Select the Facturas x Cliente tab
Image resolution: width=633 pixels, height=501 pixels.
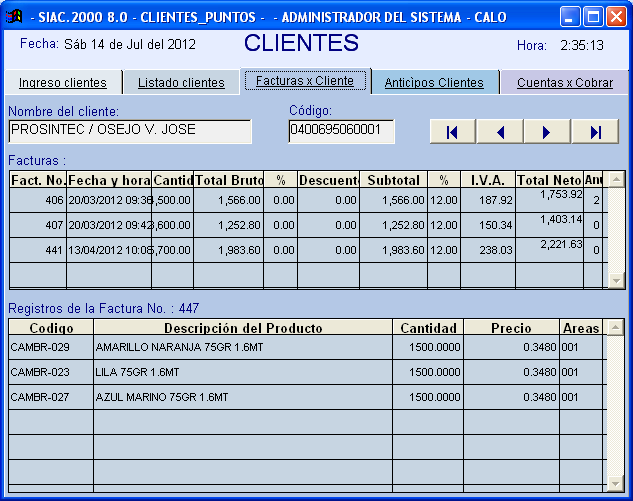(x=305, y=81)
